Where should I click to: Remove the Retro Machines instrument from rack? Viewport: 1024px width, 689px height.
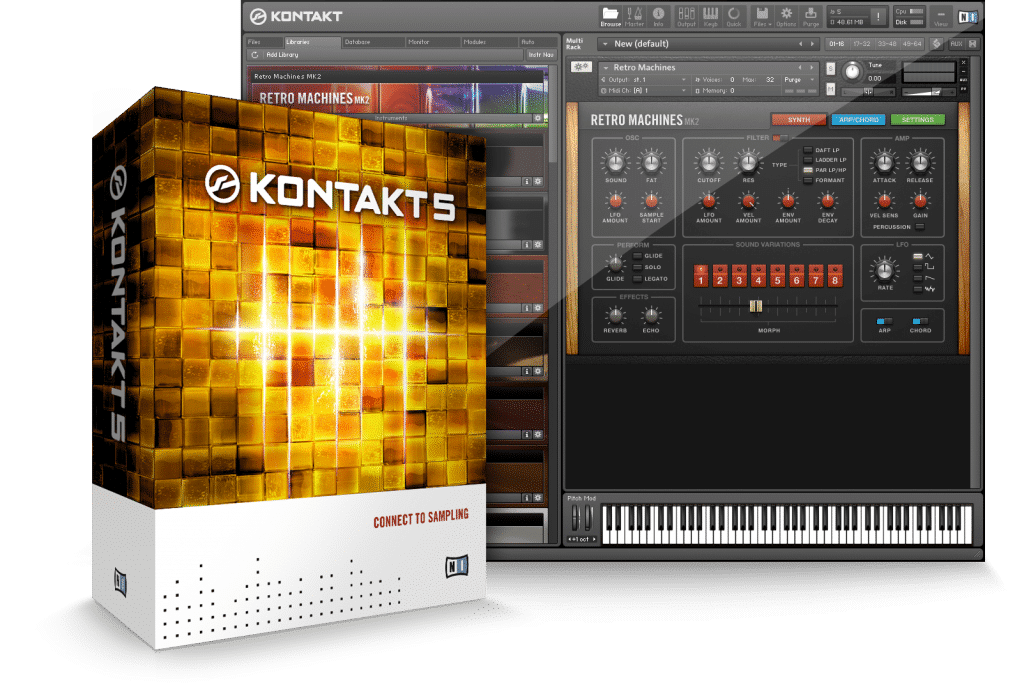tap(963, 63)
